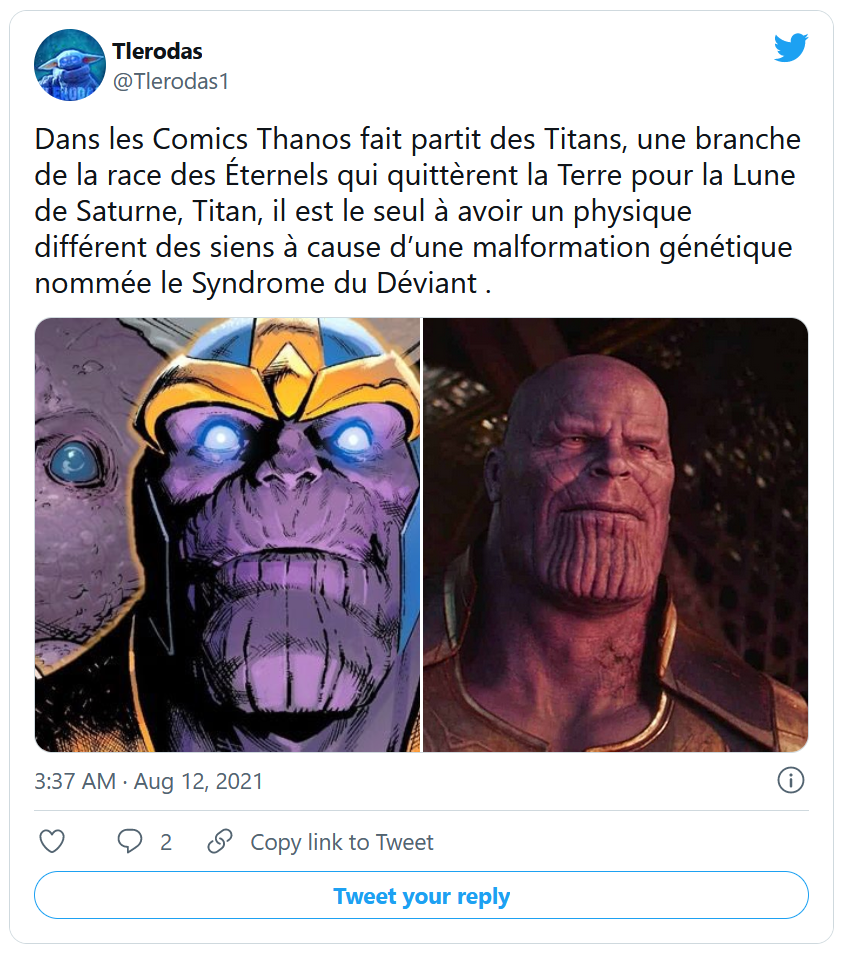Click the Tlerodas profile avatar
This screenshot has height=954, width=842.
(x=70, y=65)
